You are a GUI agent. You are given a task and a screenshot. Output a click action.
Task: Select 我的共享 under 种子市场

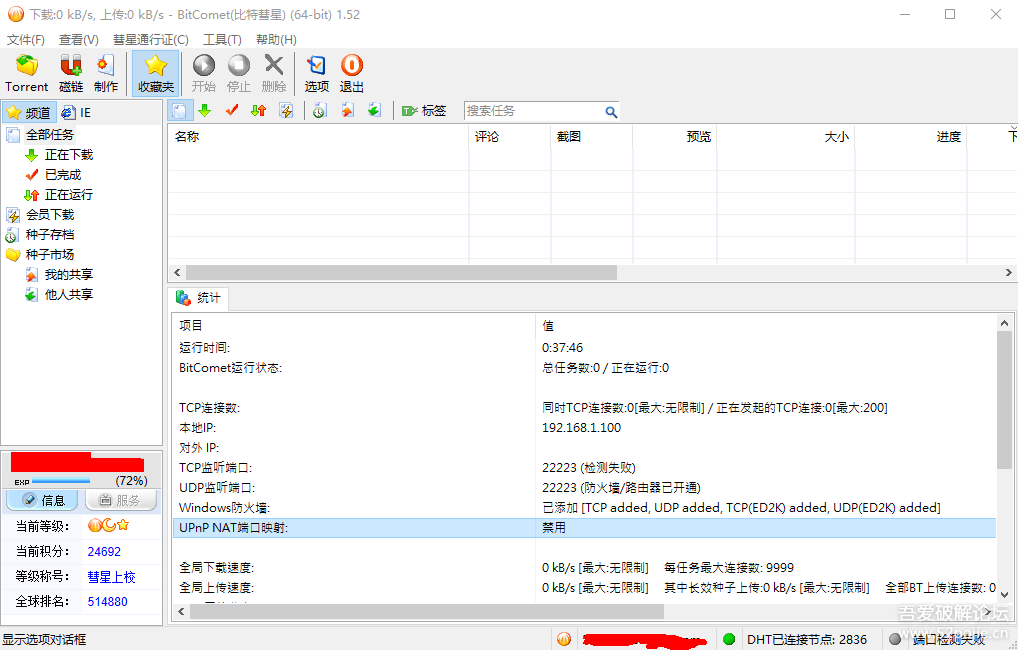pyautogui.click(x=67, y=274)
